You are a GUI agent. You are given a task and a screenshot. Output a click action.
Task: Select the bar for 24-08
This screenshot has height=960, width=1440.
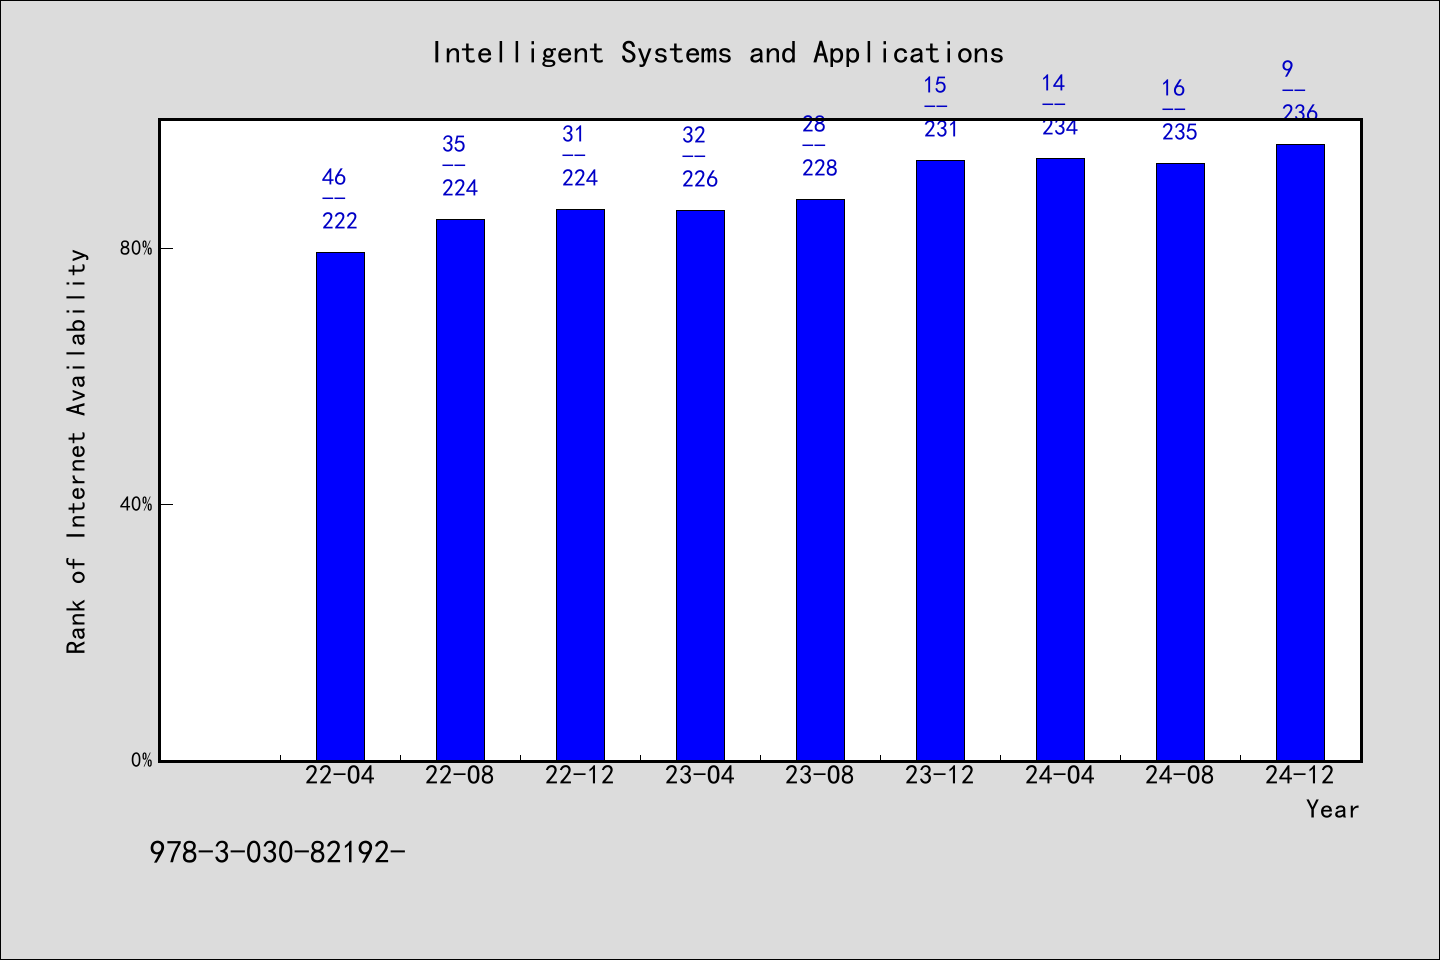coord(1180,462)
